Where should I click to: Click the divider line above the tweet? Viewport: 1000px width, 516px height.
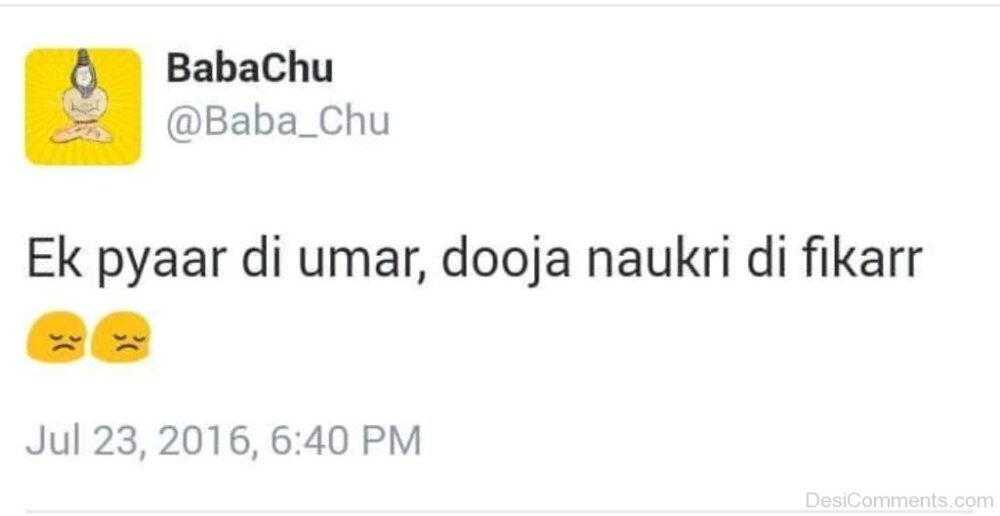click(500, 5)
